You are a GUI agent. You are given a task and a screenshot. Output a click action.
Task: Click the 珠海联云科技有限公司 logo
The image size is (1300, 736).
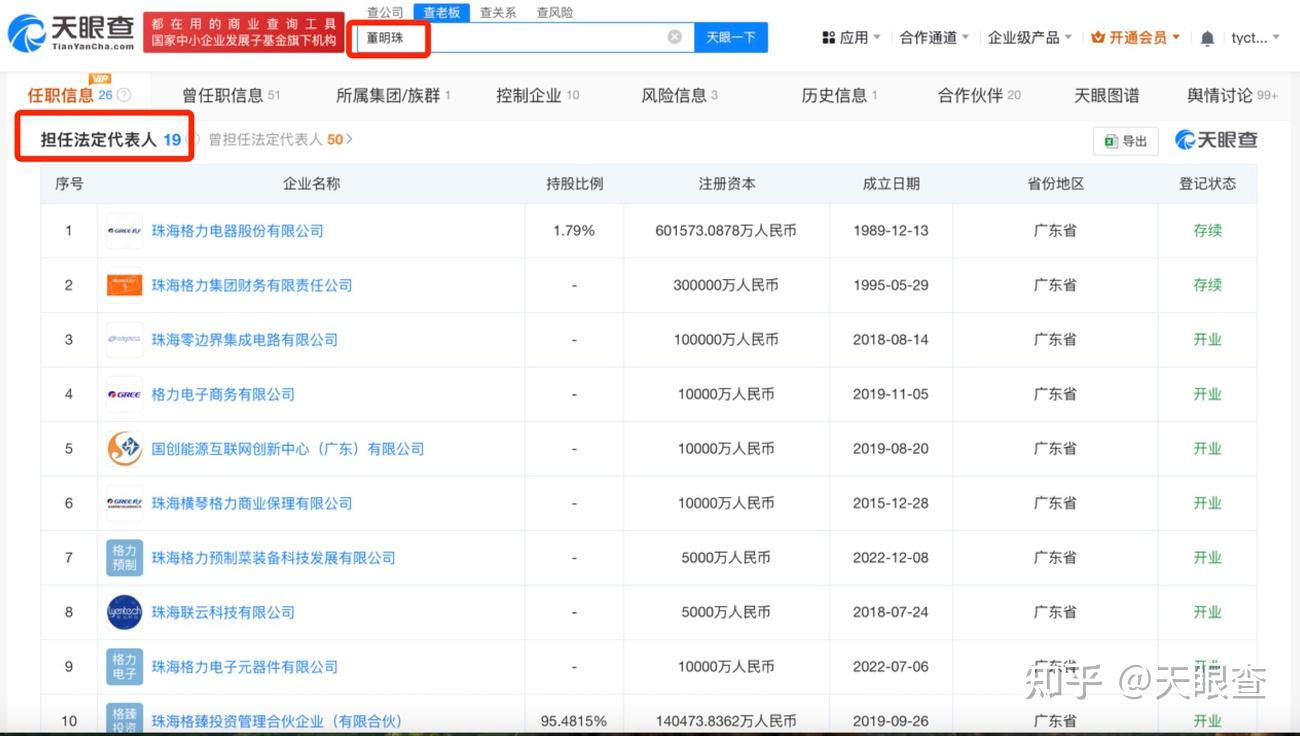(x=124, y=612)
